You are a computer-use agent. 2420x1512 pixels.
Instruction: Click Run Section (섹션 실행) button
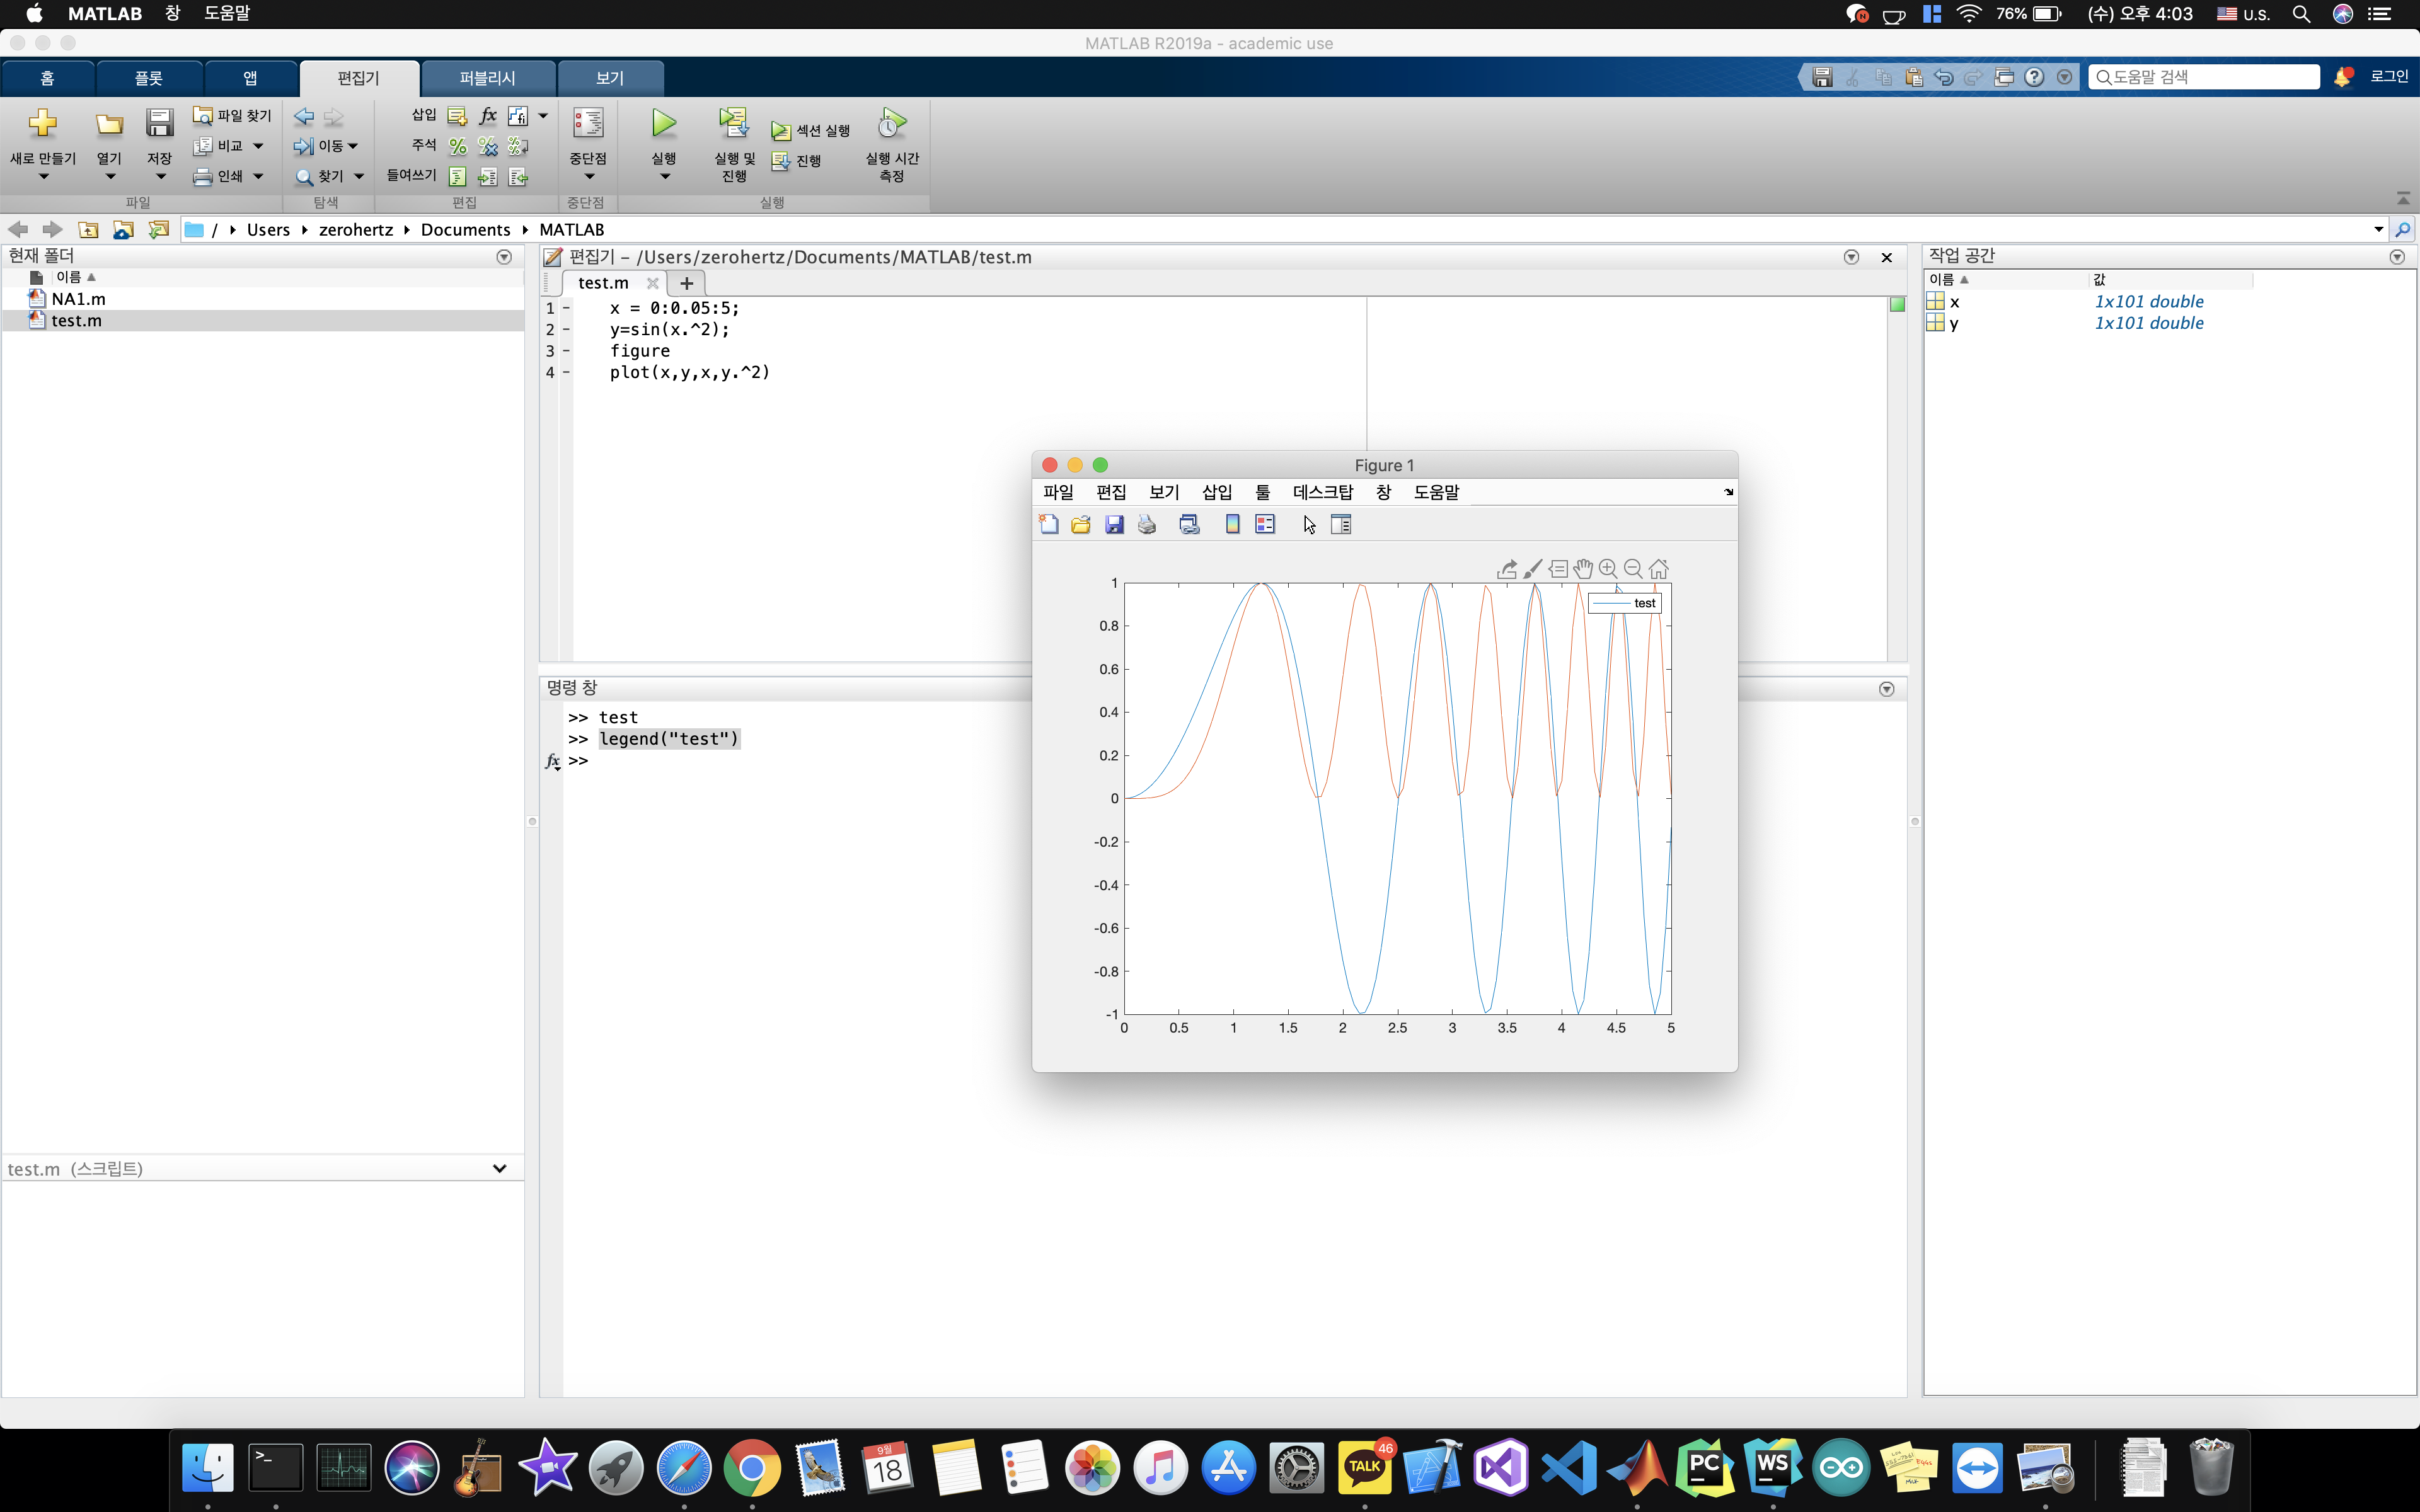pos(811,131)
